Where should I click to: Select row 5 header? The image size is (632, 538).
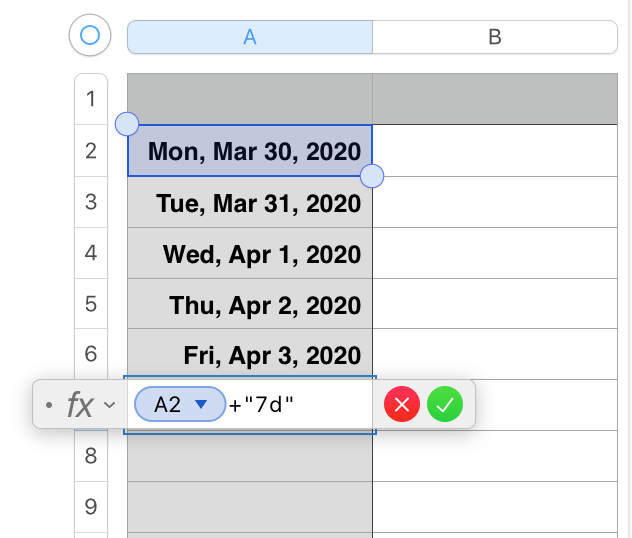(x=91, y=304)
